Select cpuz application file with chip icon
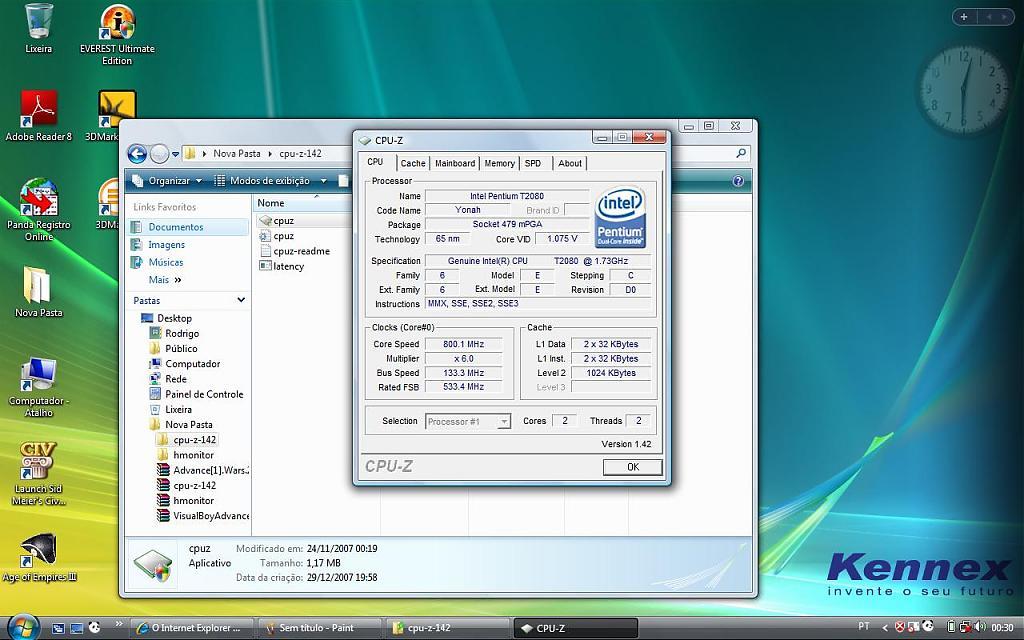The height and width of the screenshot is (640, 1024). [x=277, y=221]
